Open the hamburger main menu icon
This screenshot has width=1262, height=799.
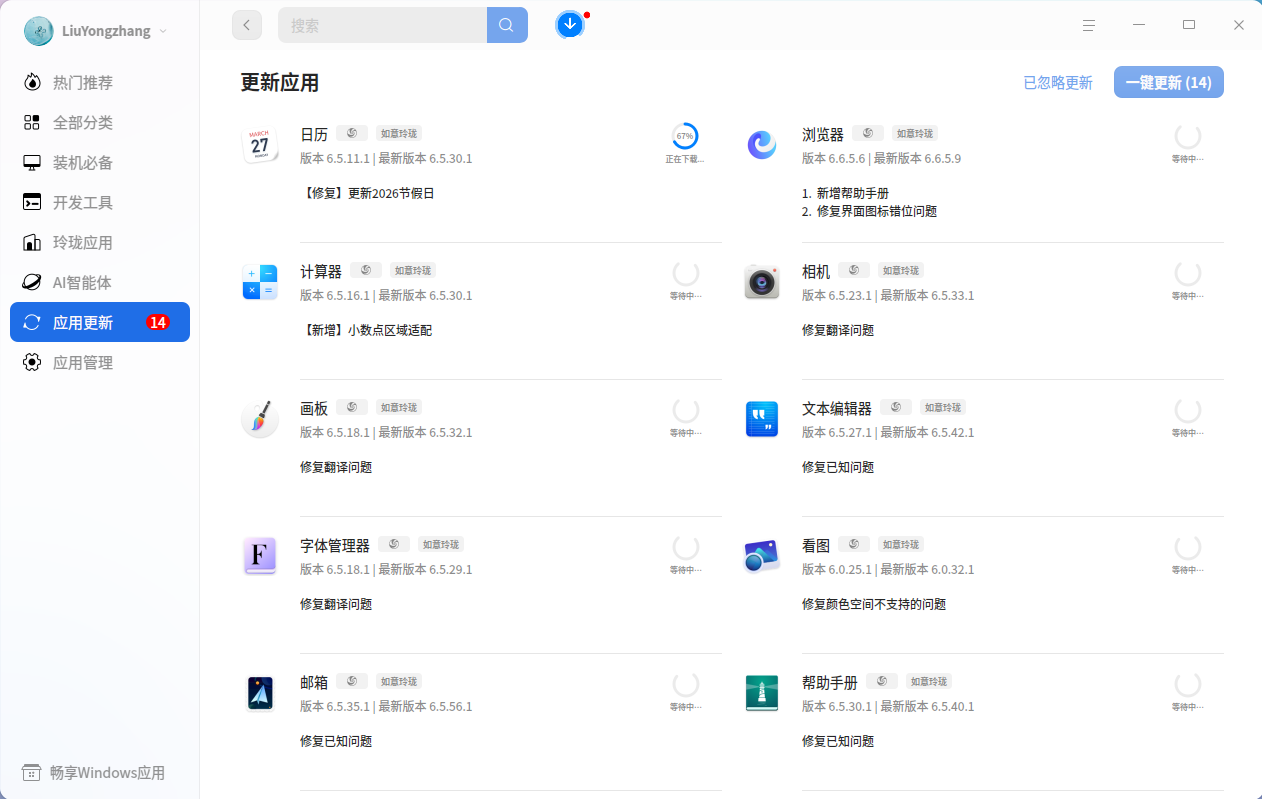(x=1089, y=25)
